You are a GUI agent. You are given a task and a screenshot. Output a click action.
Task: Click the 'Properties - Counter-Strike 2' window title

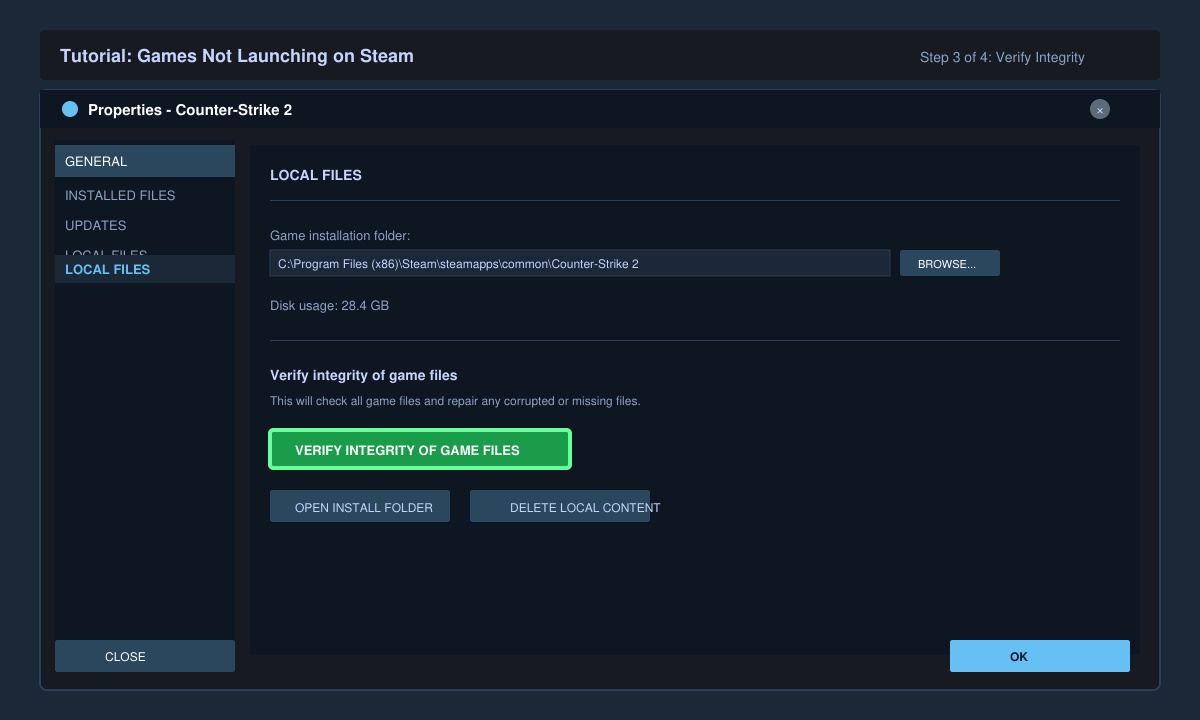[190, 109]
